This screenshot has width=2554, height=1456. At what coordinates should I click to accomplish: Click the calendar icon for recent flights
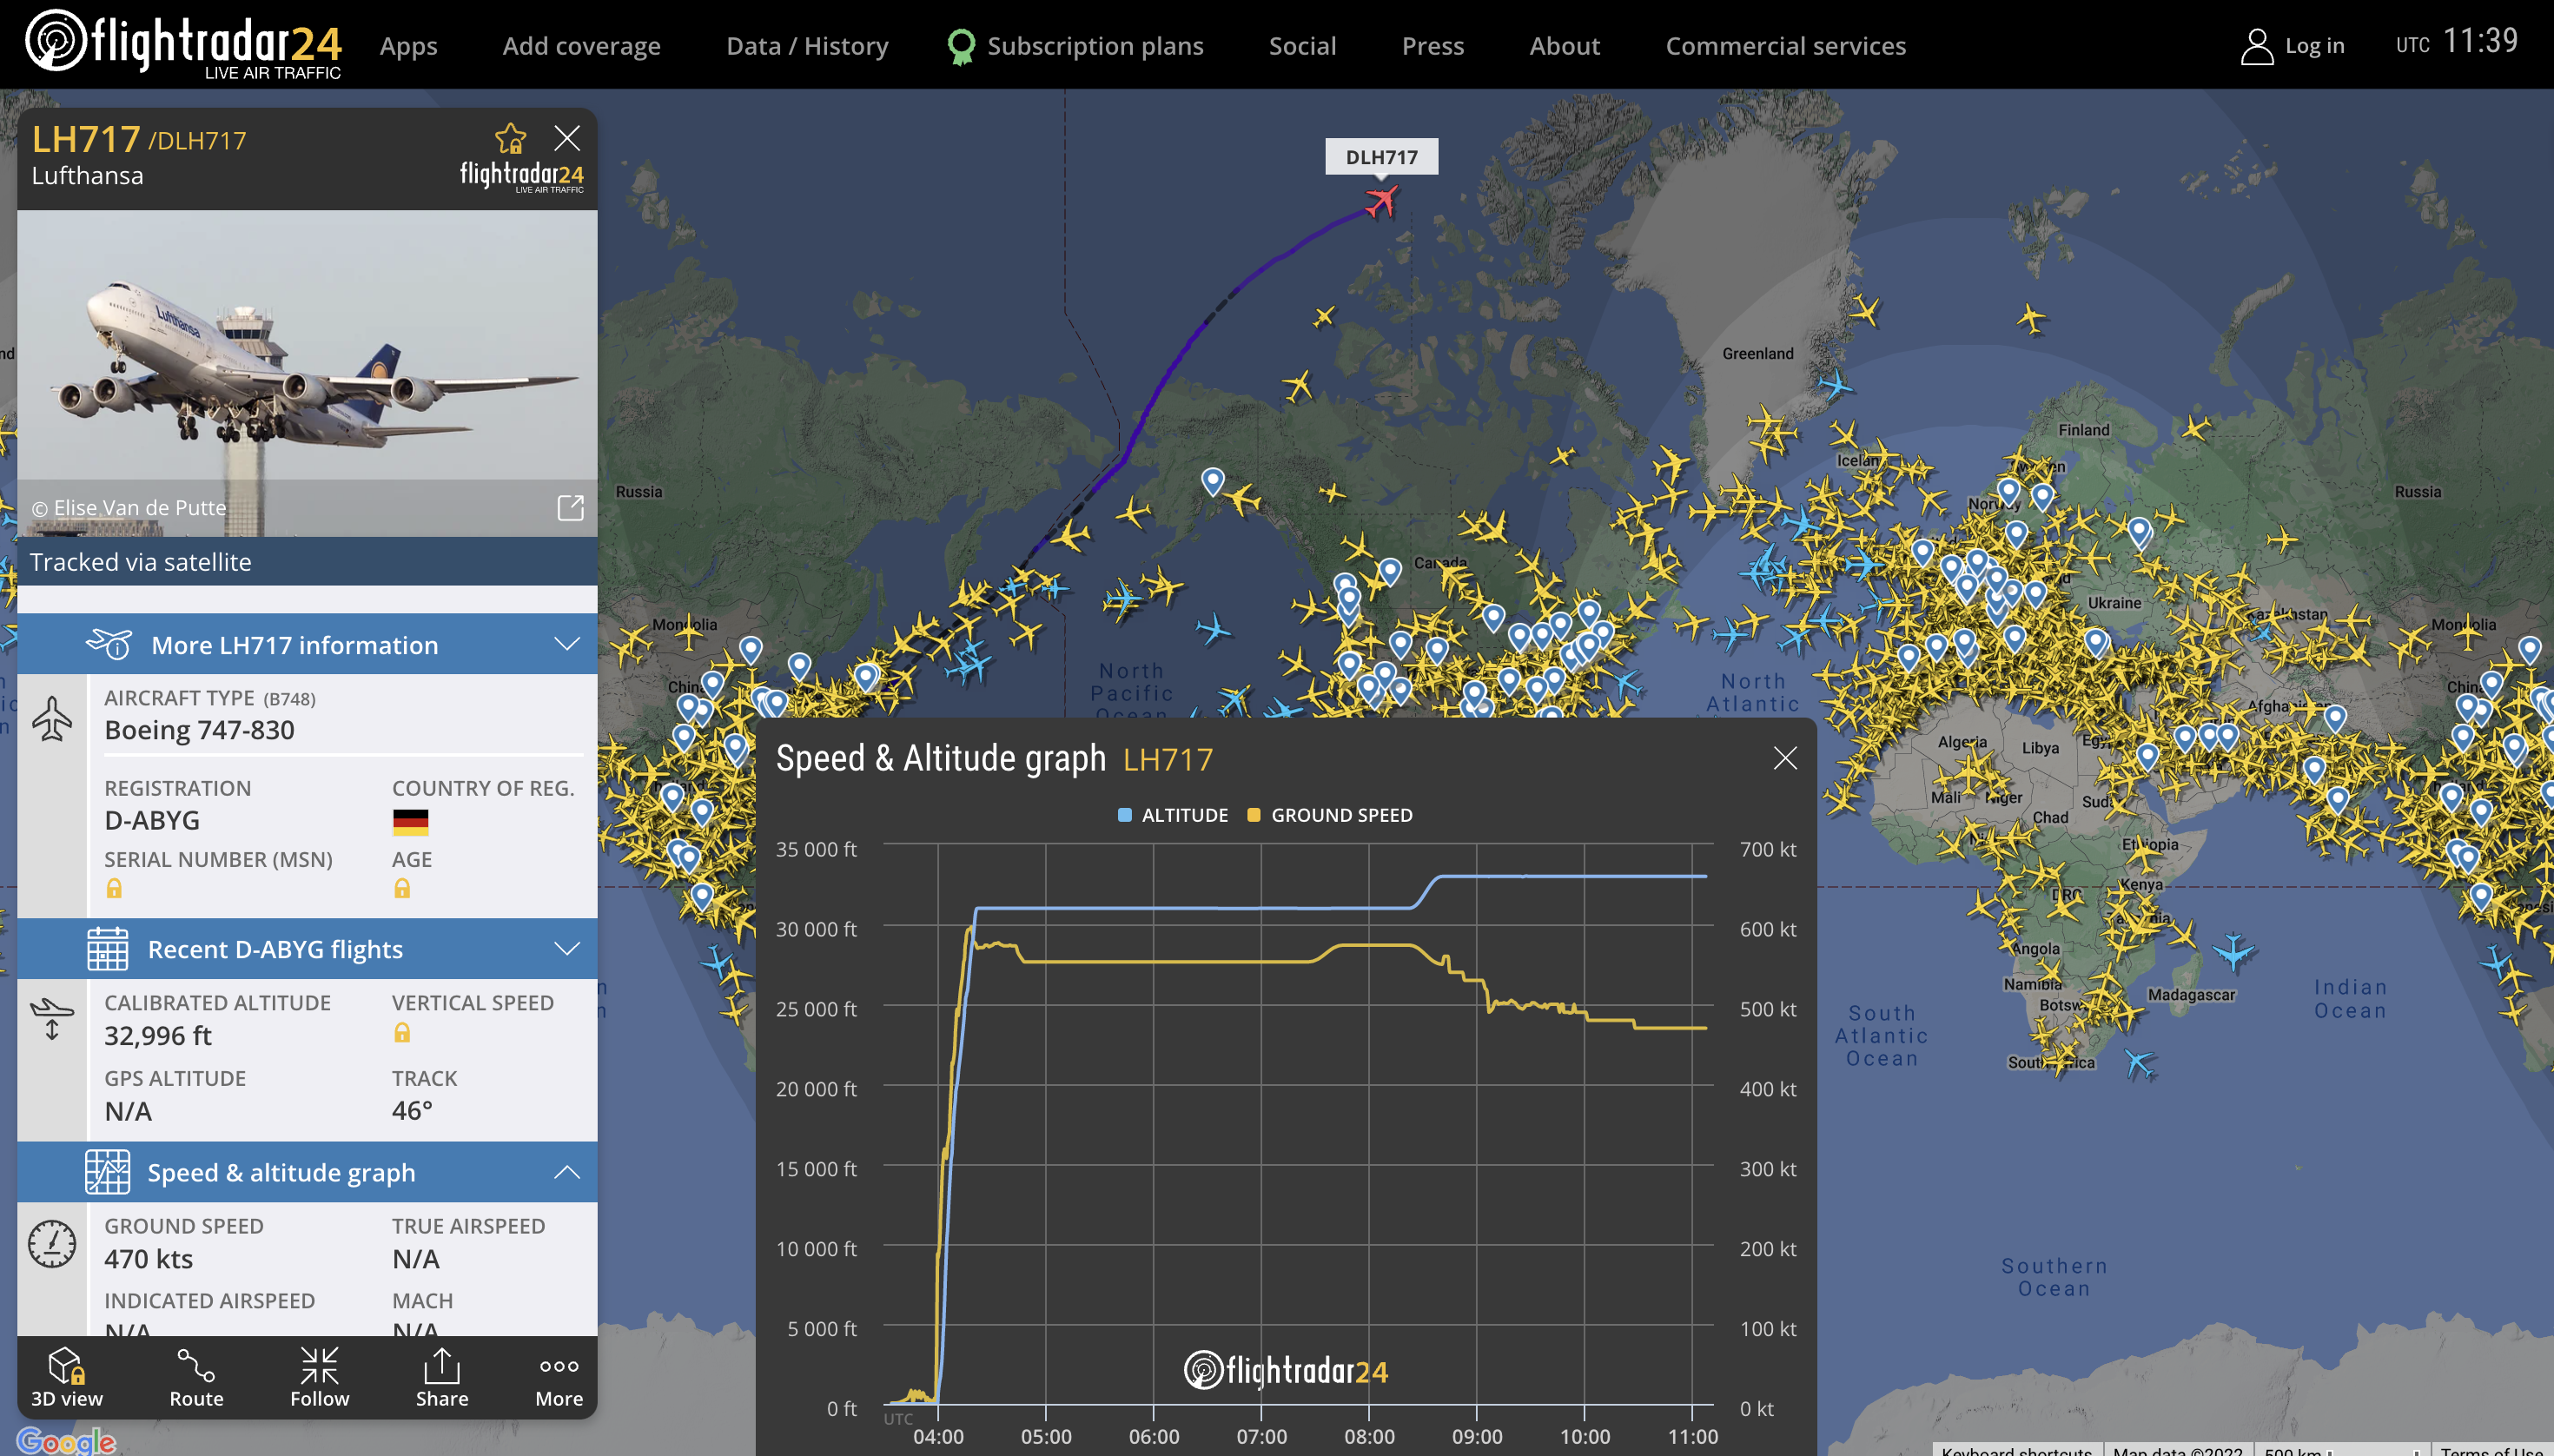tap(107, 949)
